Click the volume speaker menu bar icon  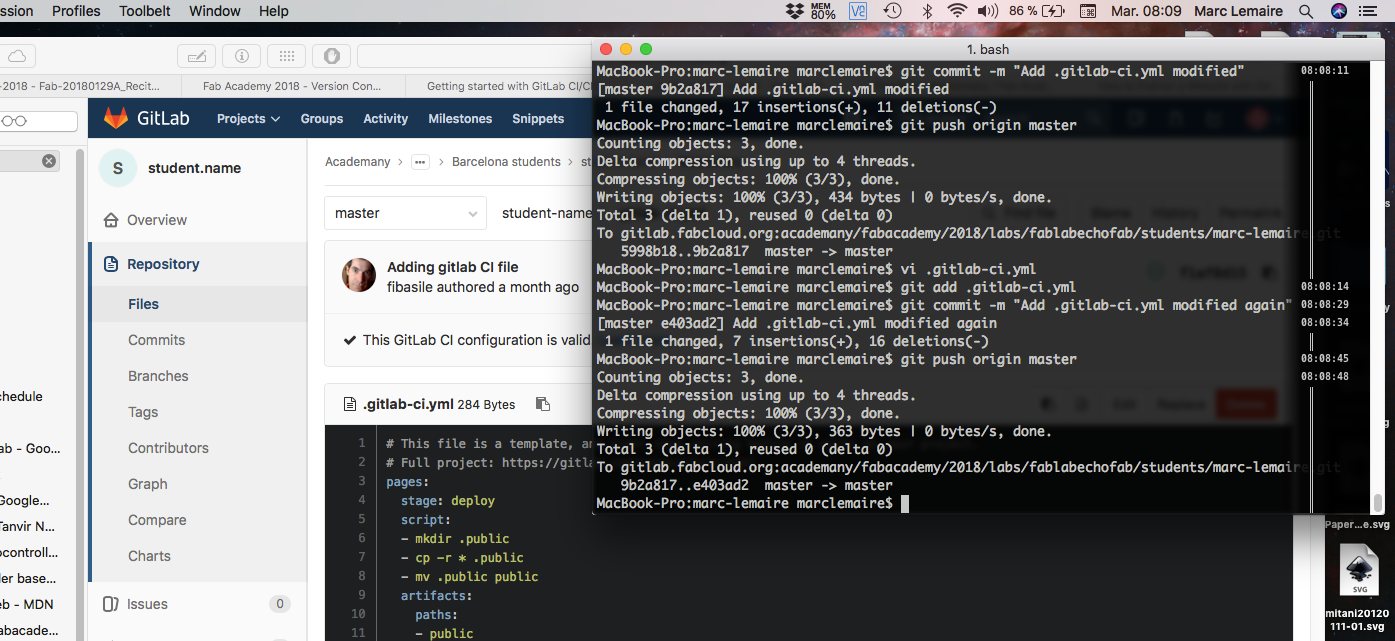(x=988, y=11)
